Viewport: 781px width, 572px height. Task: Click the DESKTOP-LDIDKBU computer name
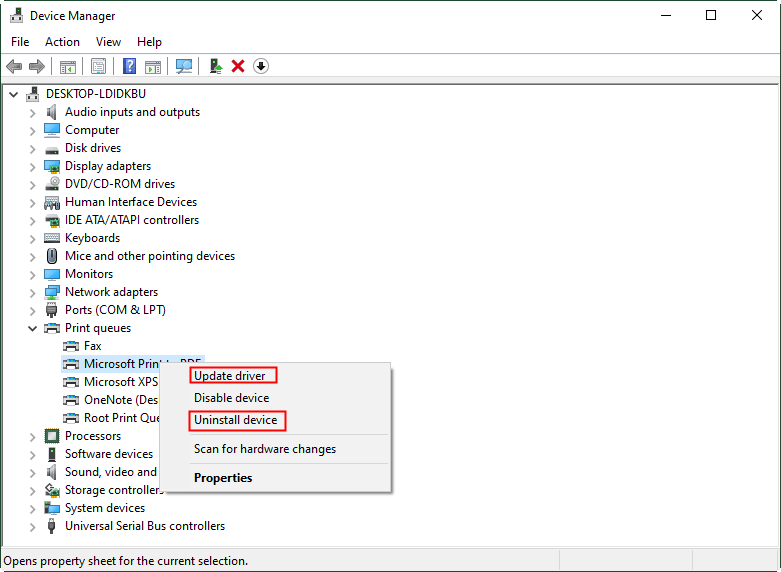pyautogui.click(x=96, y=94)
